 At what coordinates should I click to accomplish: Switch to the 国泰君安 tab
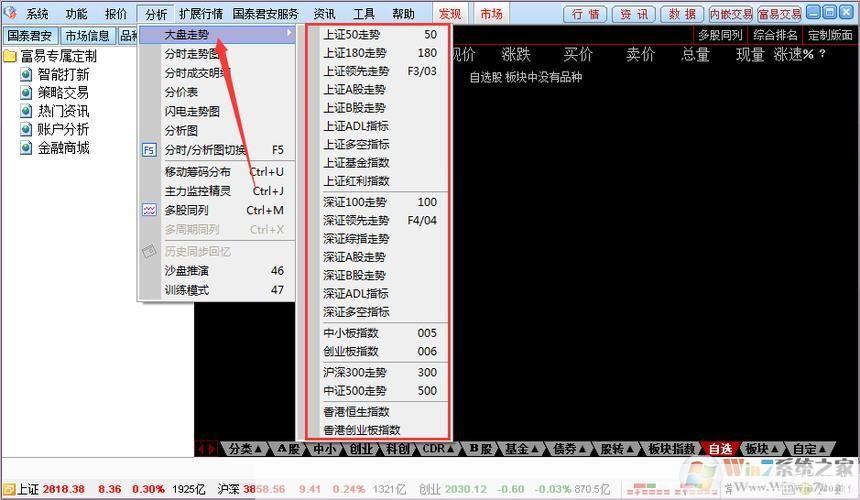click(30, 36)
